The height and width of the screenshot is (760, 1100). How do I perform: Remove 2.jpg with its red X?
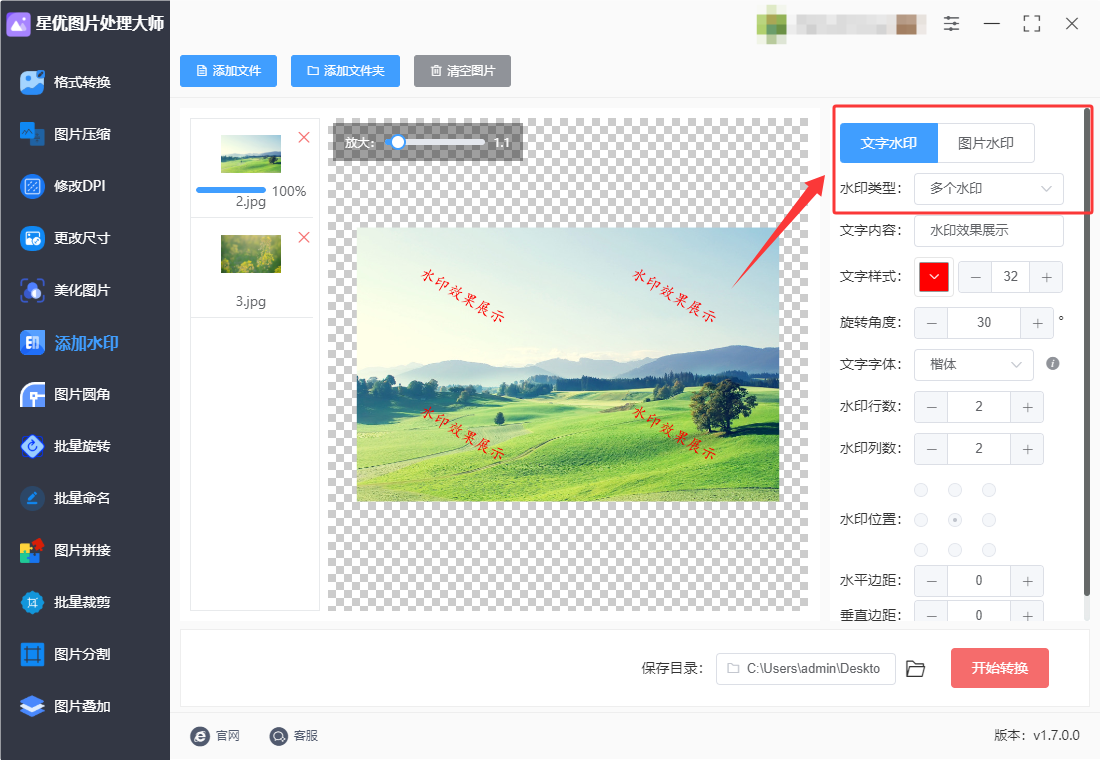click(304, 138)
